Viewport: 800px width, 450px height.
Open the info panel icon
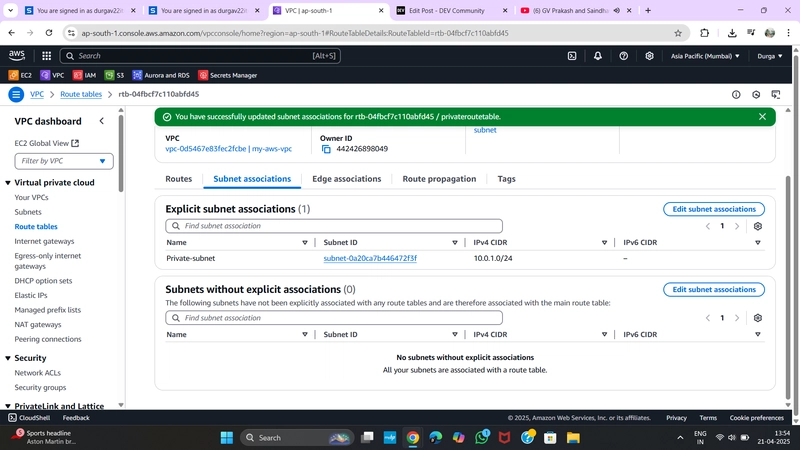tap(736, 94)
